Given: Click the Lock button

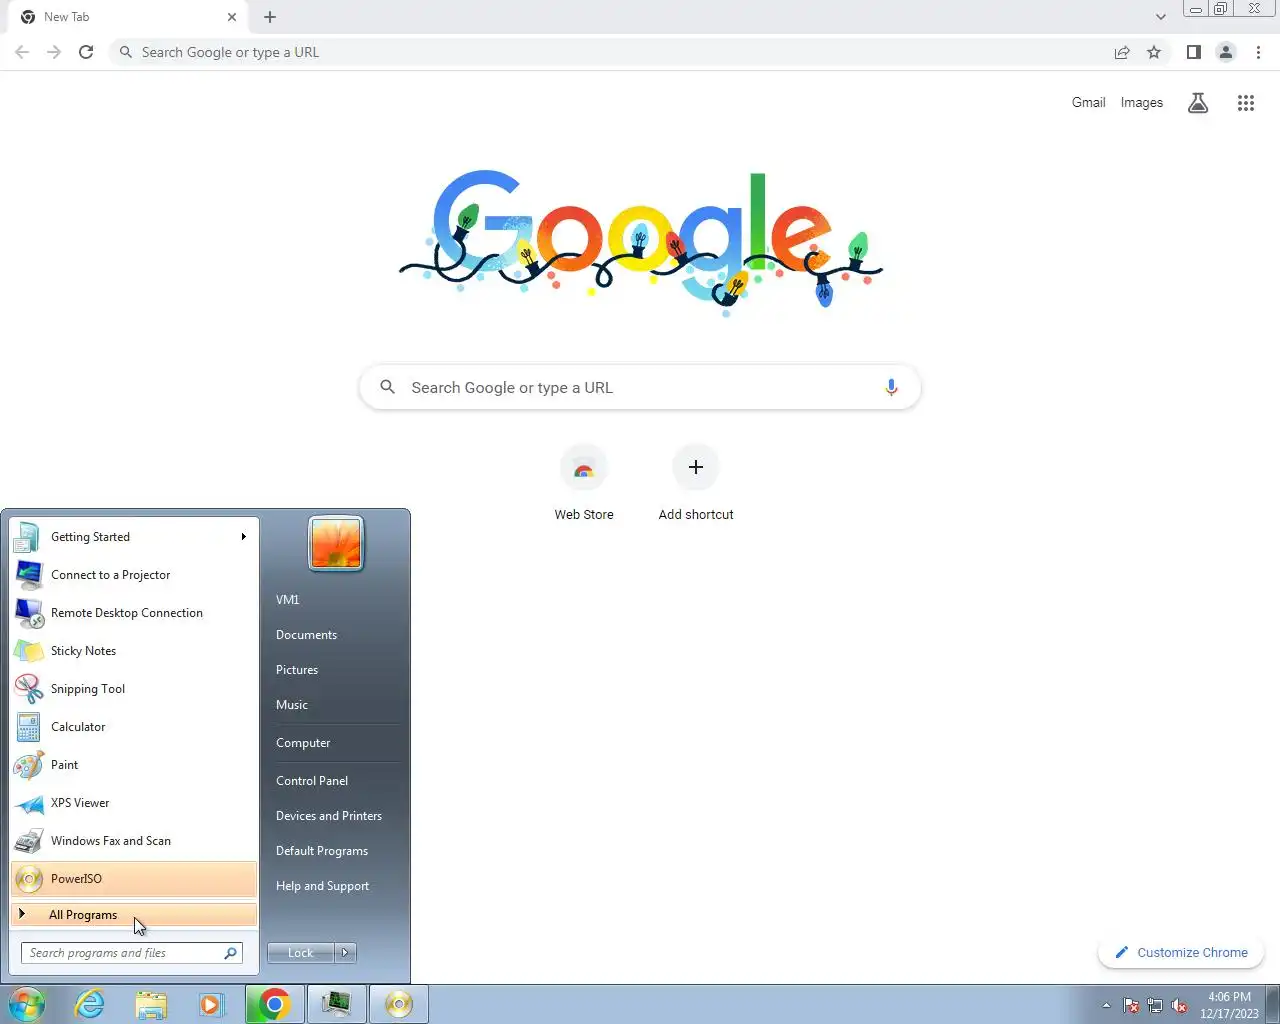Looking at the screenshot, I should [301, 953].
